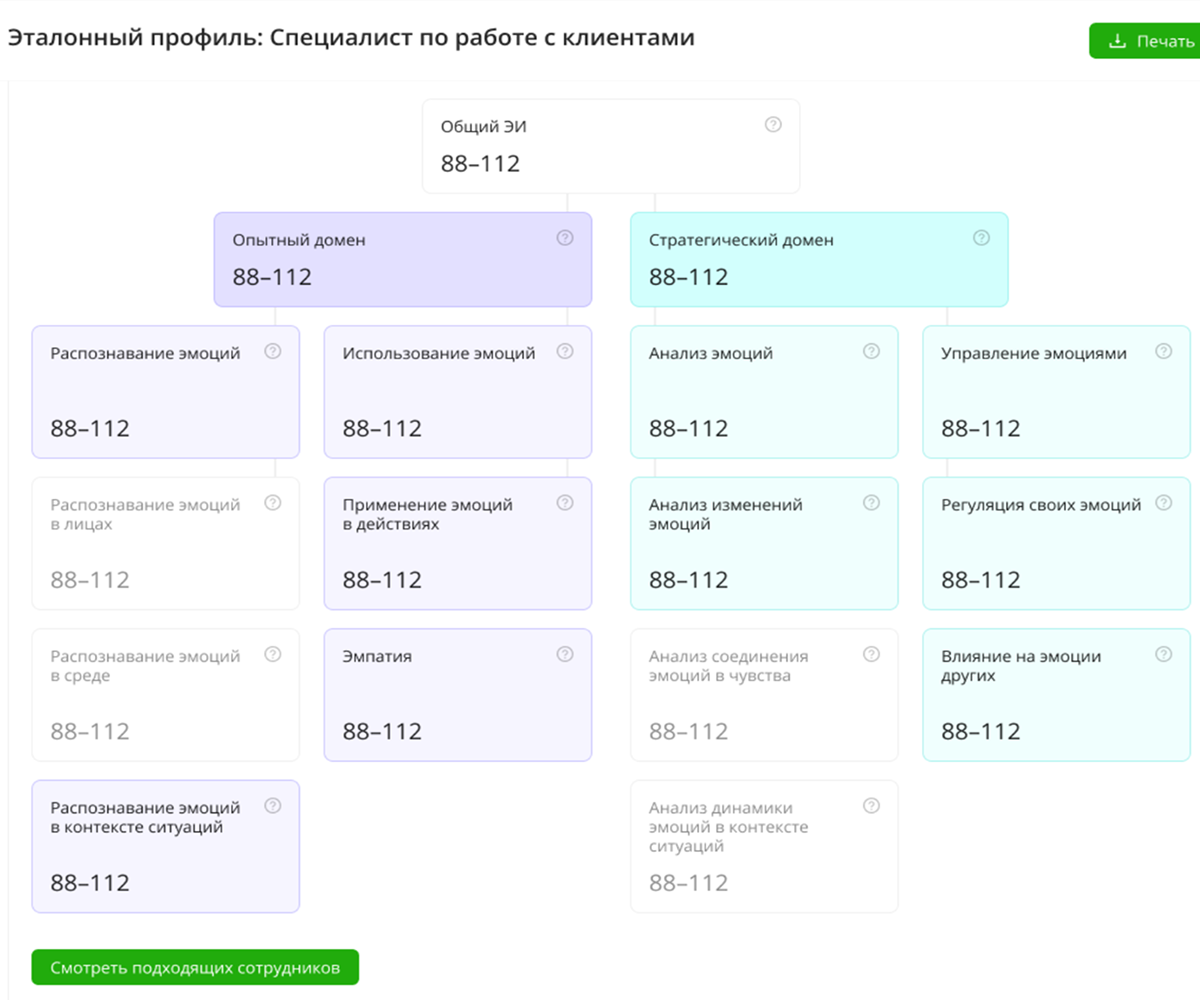
Task: Select the Распознавание эмоций в контексте ситуаций card
Action: point(166,846)
